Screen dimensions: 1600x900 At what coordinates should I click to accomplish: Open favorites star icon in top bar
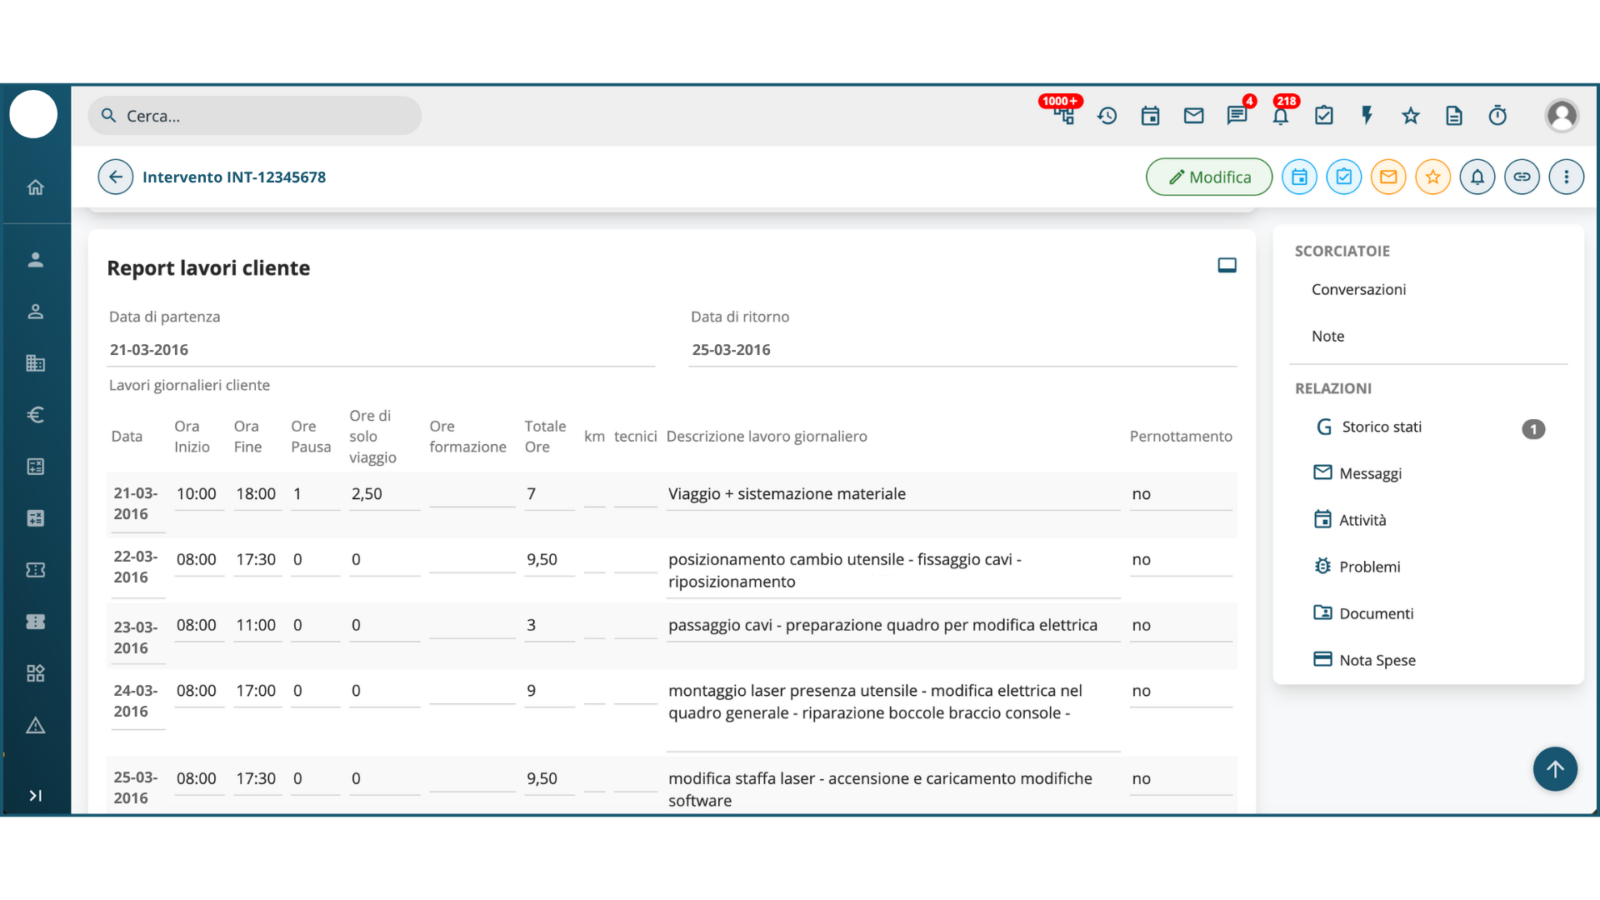pos(1410,116)
